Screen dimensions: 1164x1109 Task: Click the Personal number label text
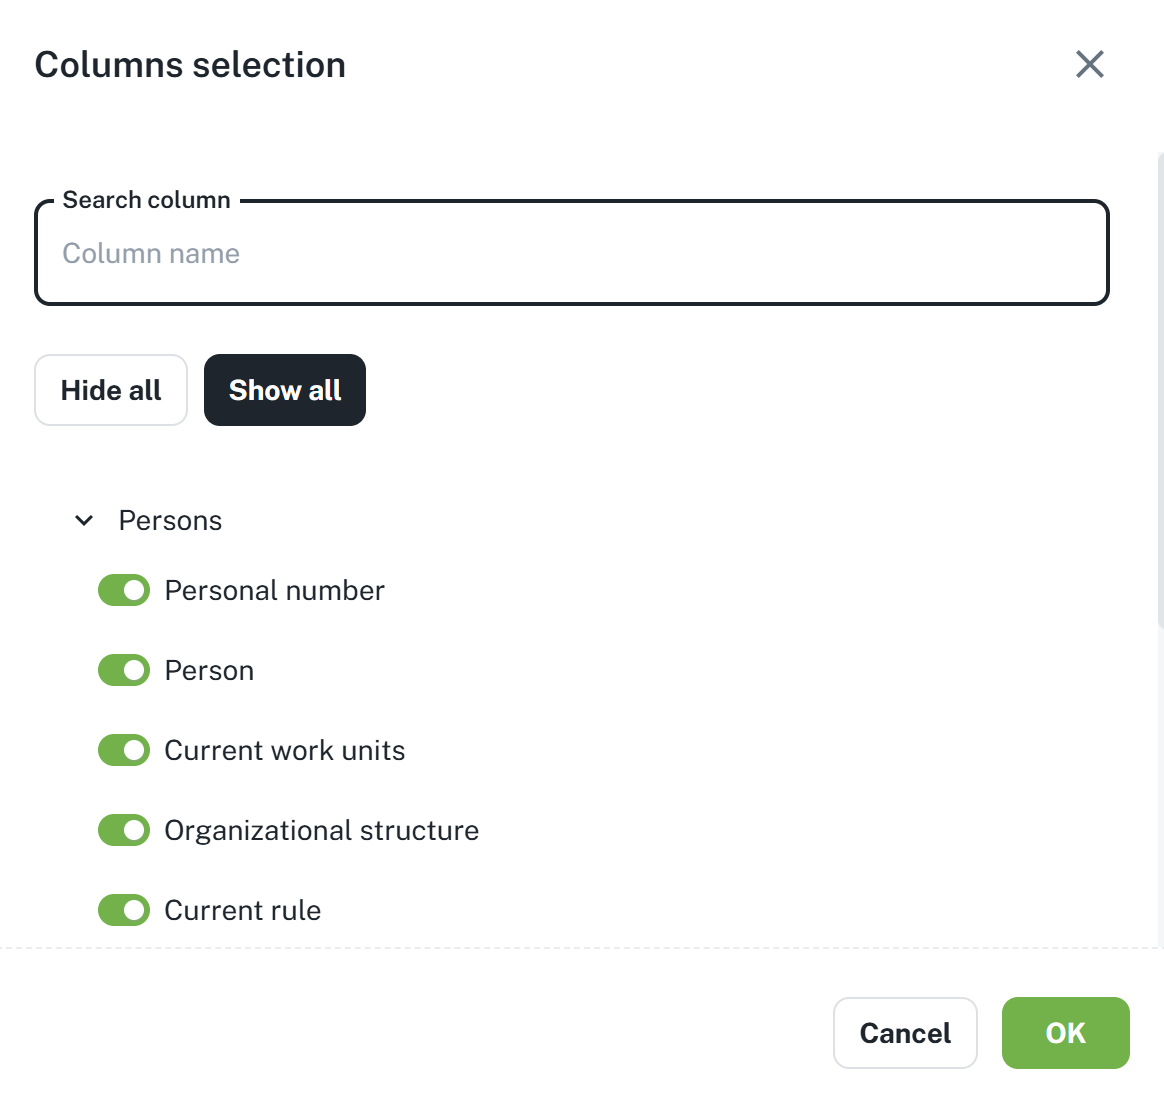click(x=274, y=590)
